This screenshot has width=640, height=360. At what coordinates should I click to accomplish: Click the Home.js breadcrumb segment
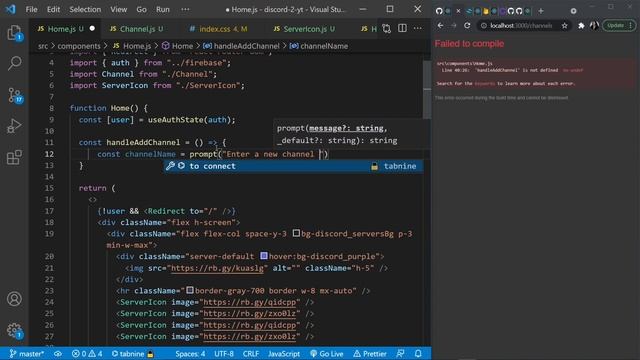(132, 46)
